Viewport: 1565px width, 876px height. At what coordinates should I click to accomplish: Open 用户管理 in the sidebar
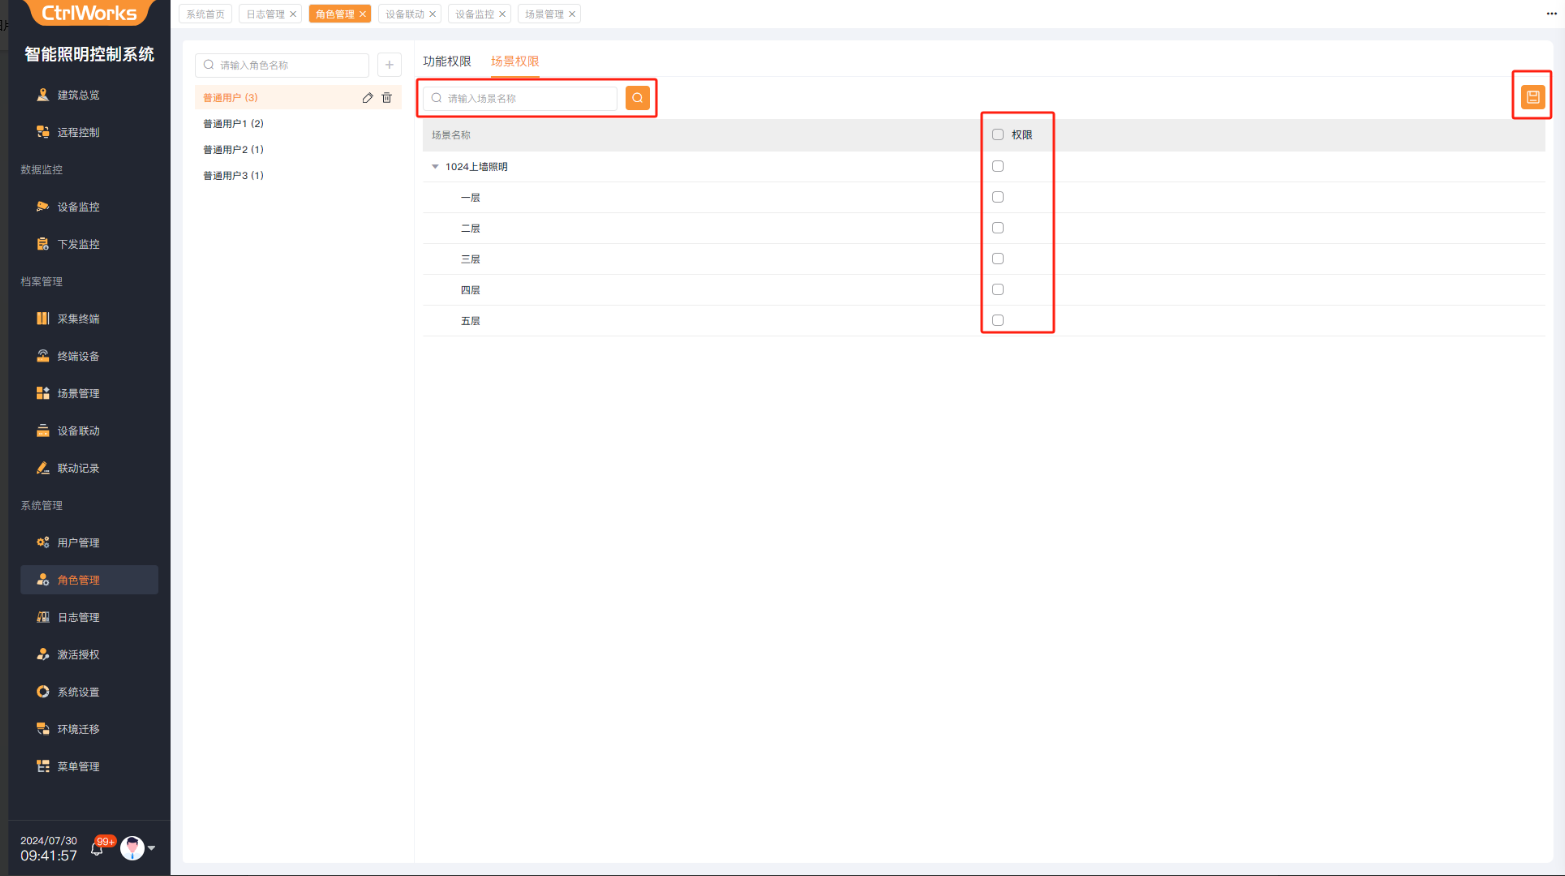[x=78, y=543]
